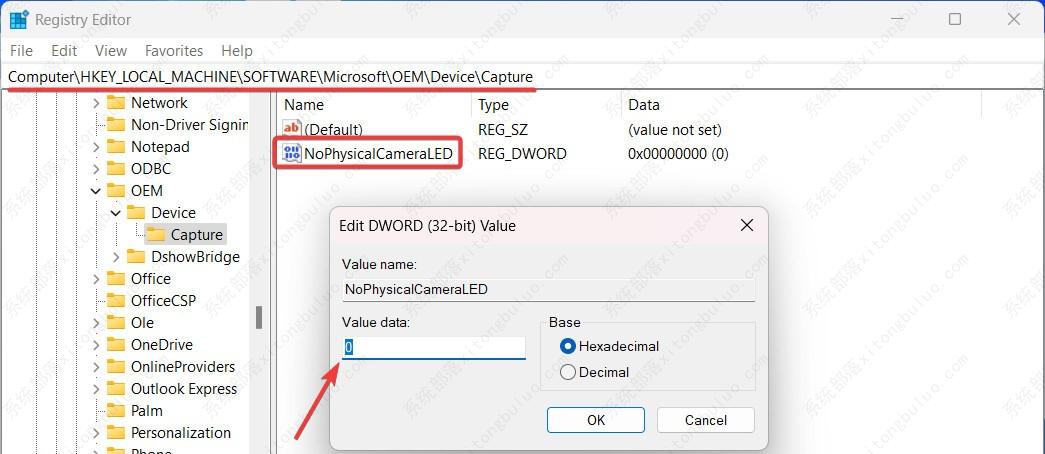The height and width of the screenshot is (454, 1045).
Task: Click the (Default) string value icon
Action: click(x=292, y=129)
